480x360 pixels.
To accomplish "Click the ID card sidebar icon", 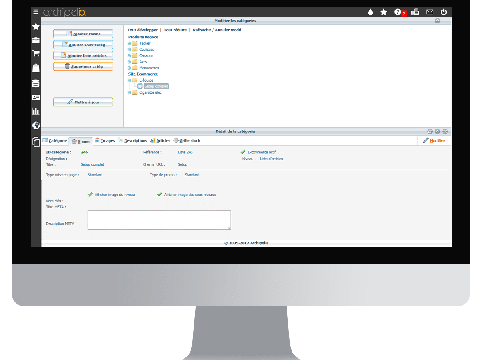I will click(x=36, y=97).
